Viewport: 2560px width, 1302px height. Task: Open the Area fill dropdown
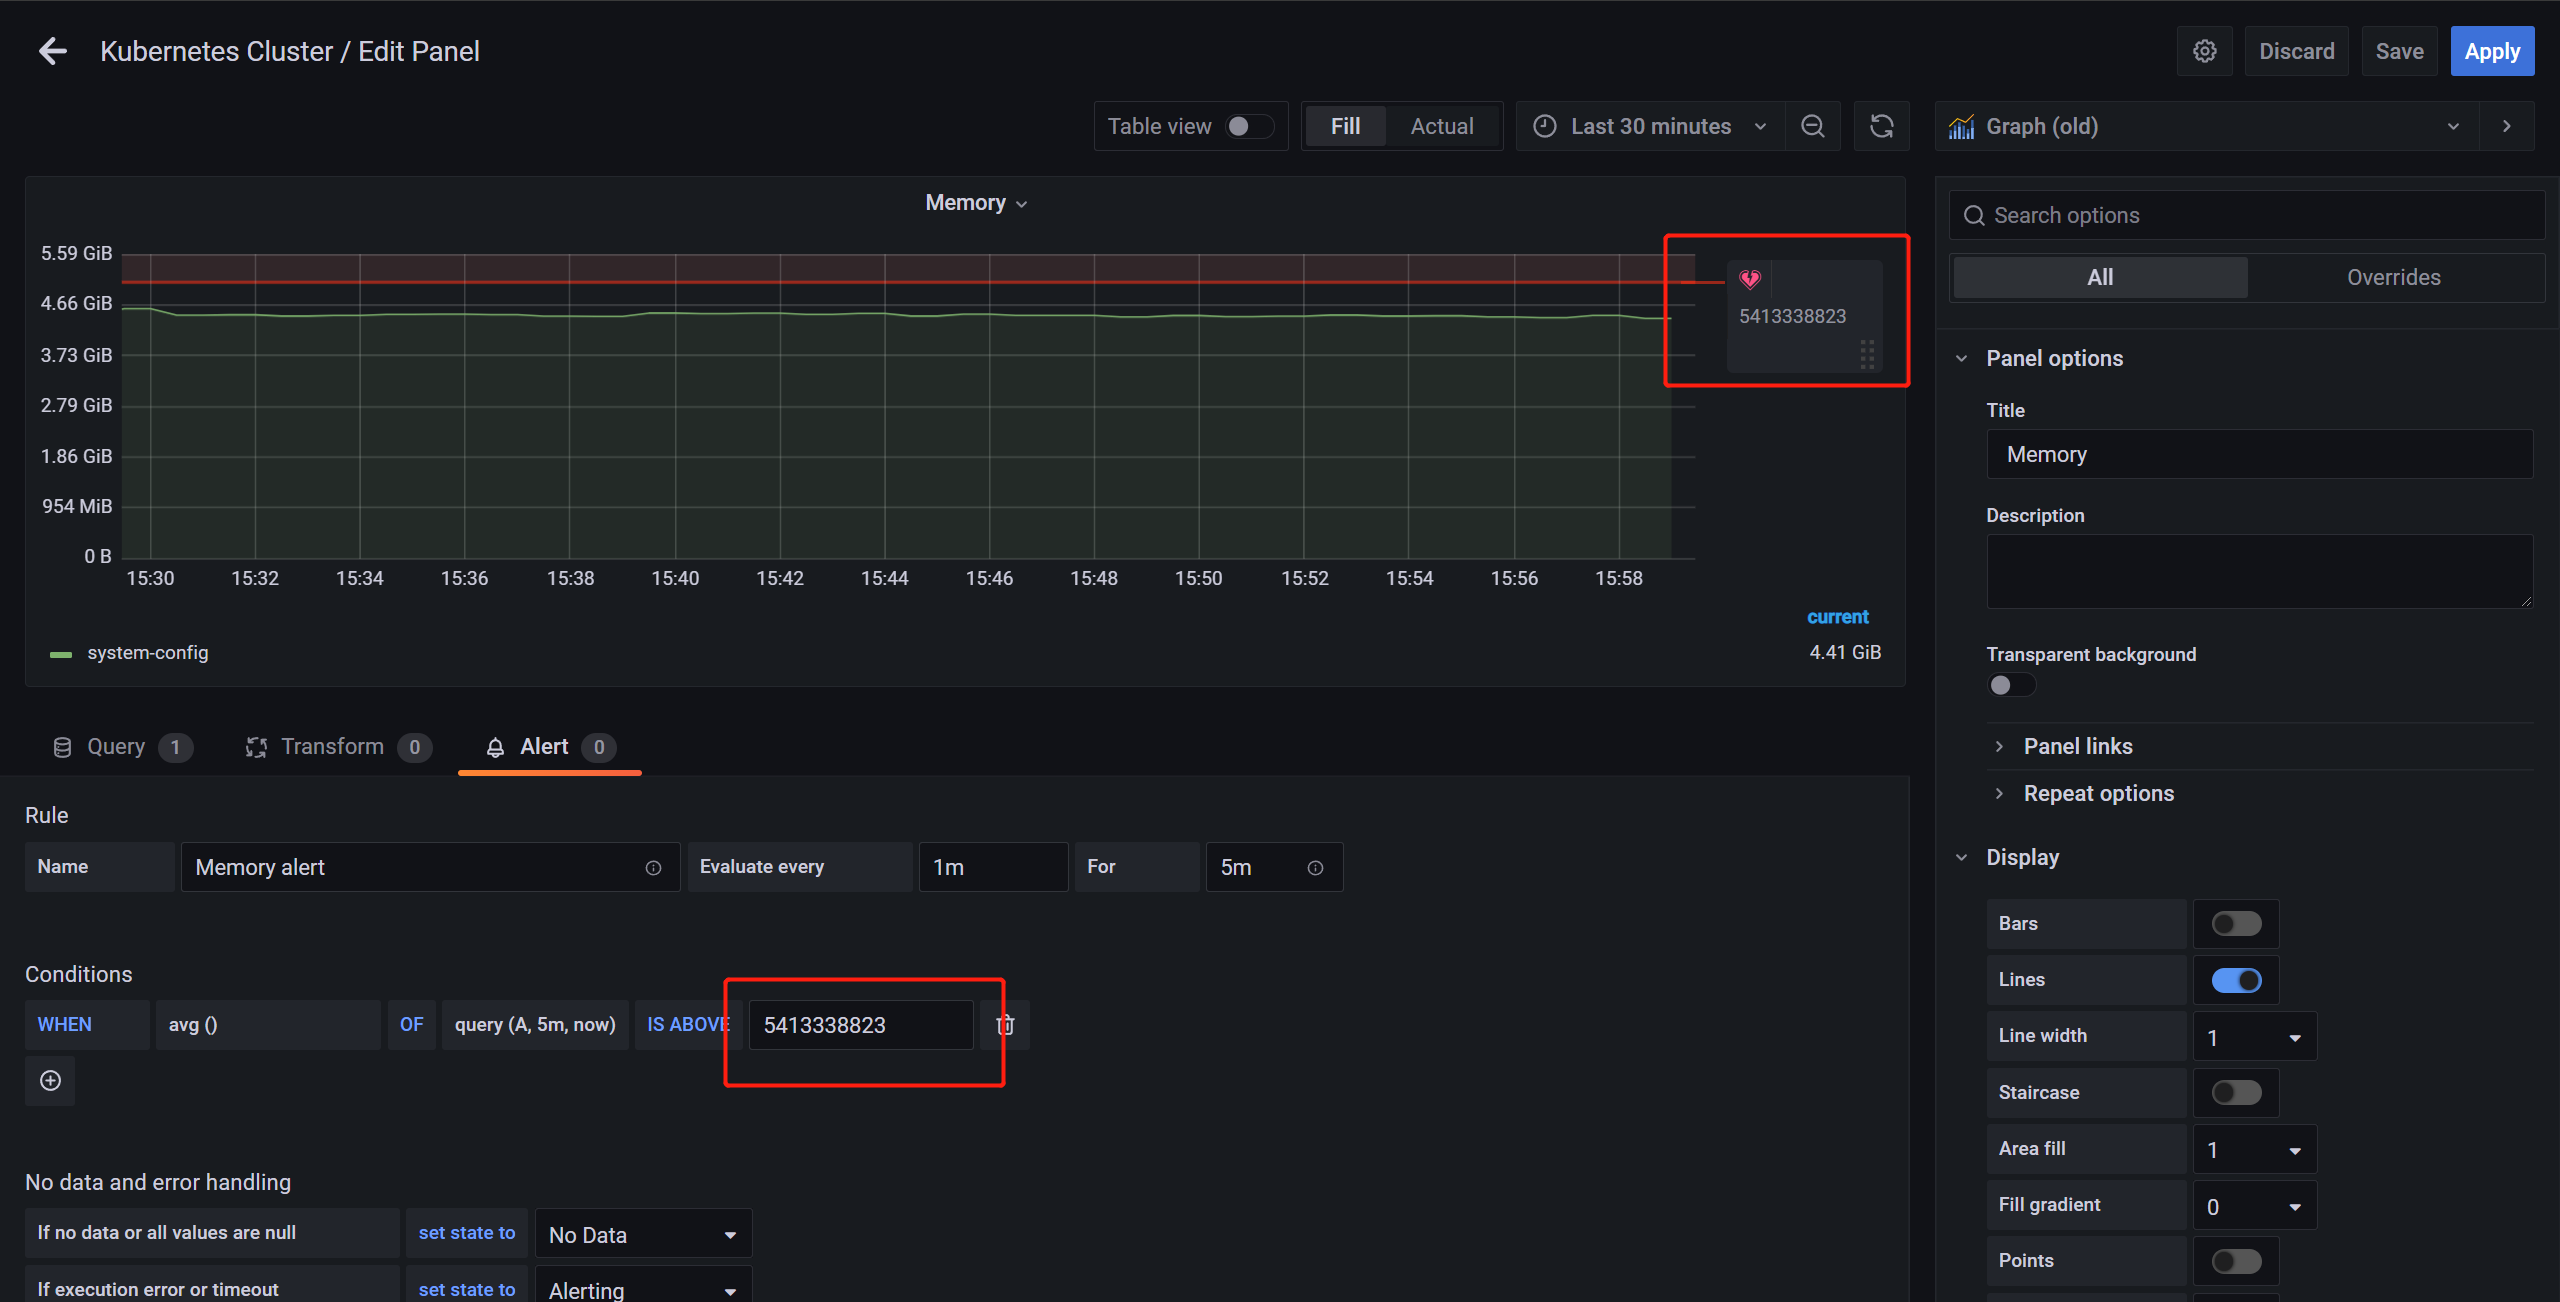pos(2254,1149)
